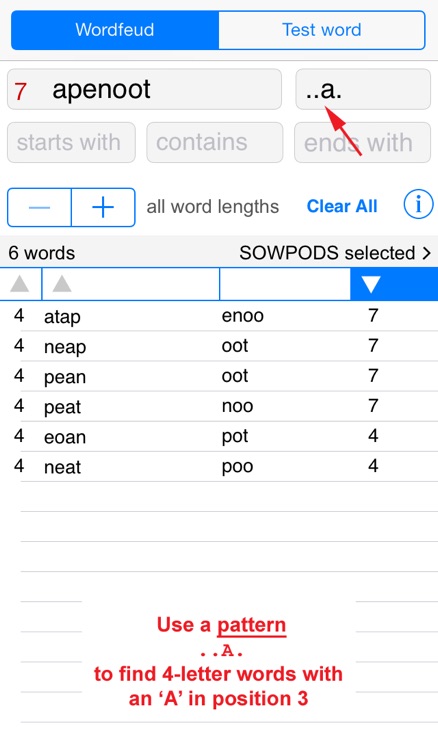This screenshot has width=438, height=750.
Task: Edit the letters field containing apenoot
Action: pos(144,89)
